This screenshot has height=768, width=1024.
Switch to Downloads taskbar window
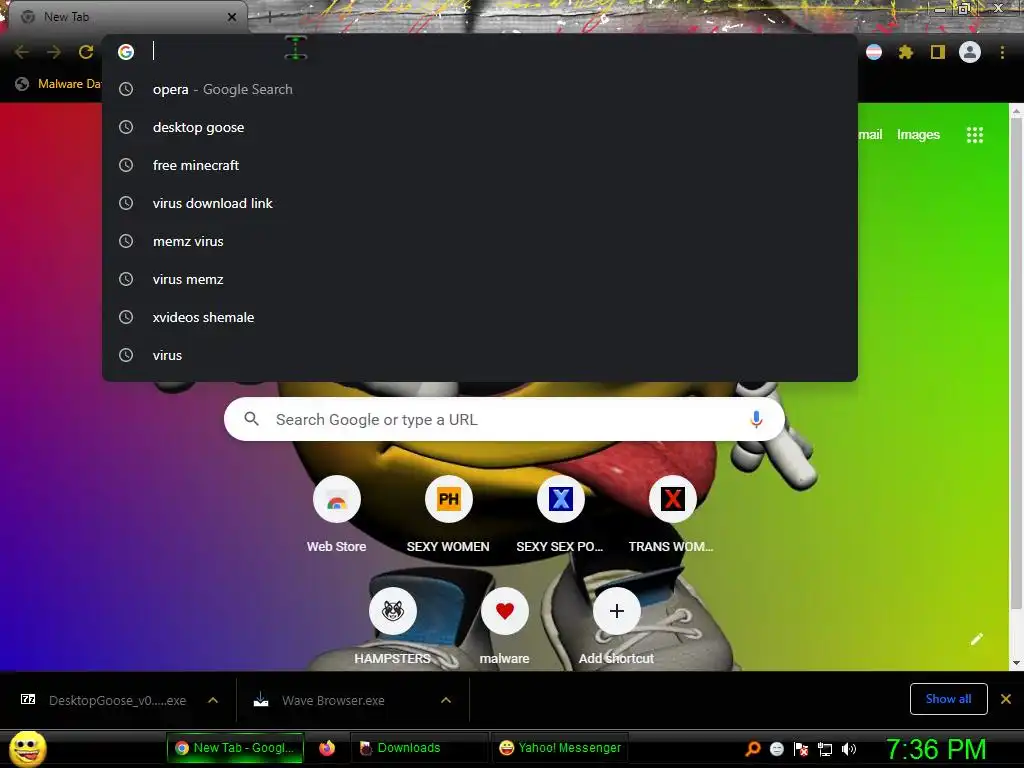coord(420,748)
